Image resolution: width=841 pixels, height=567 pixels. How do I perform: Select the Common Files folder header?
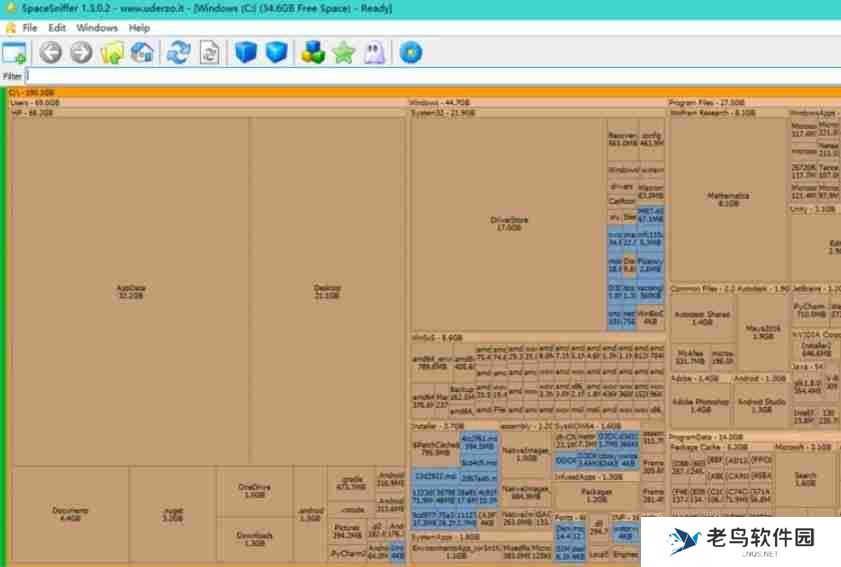(703, 289)
